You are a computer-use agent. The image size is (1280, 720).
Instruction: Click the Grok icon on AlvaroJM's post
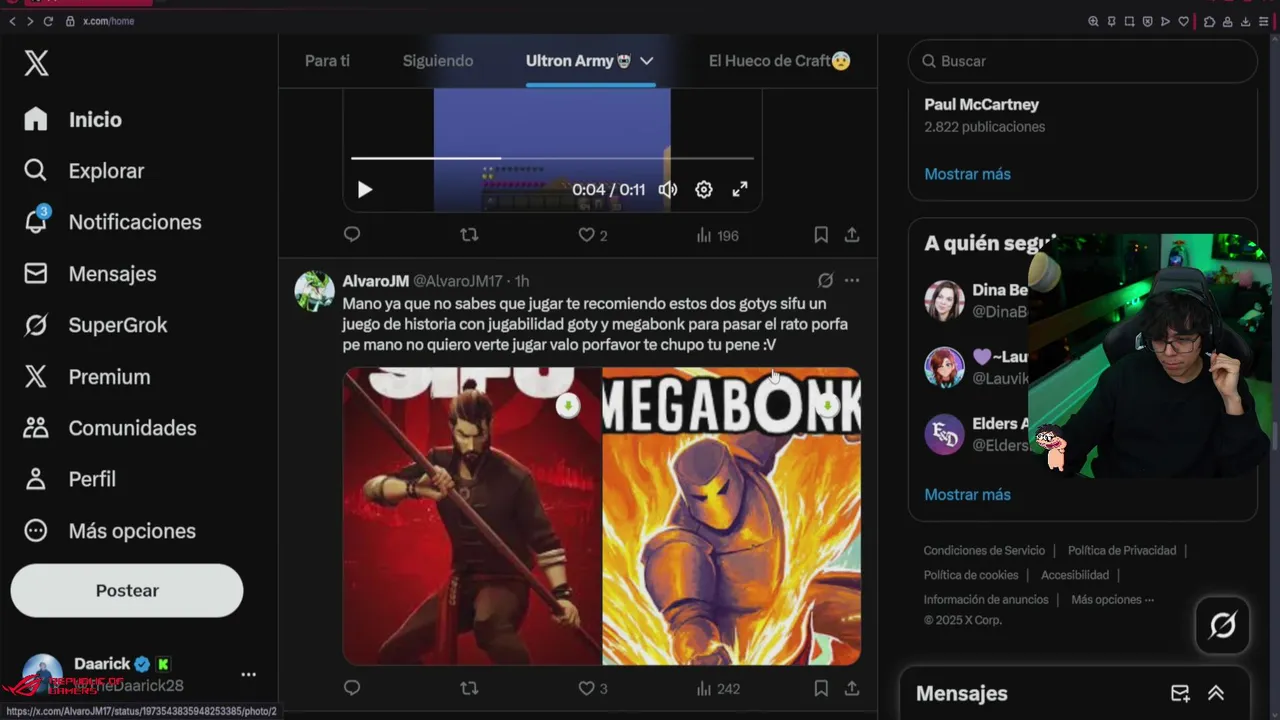click(825, 281)
